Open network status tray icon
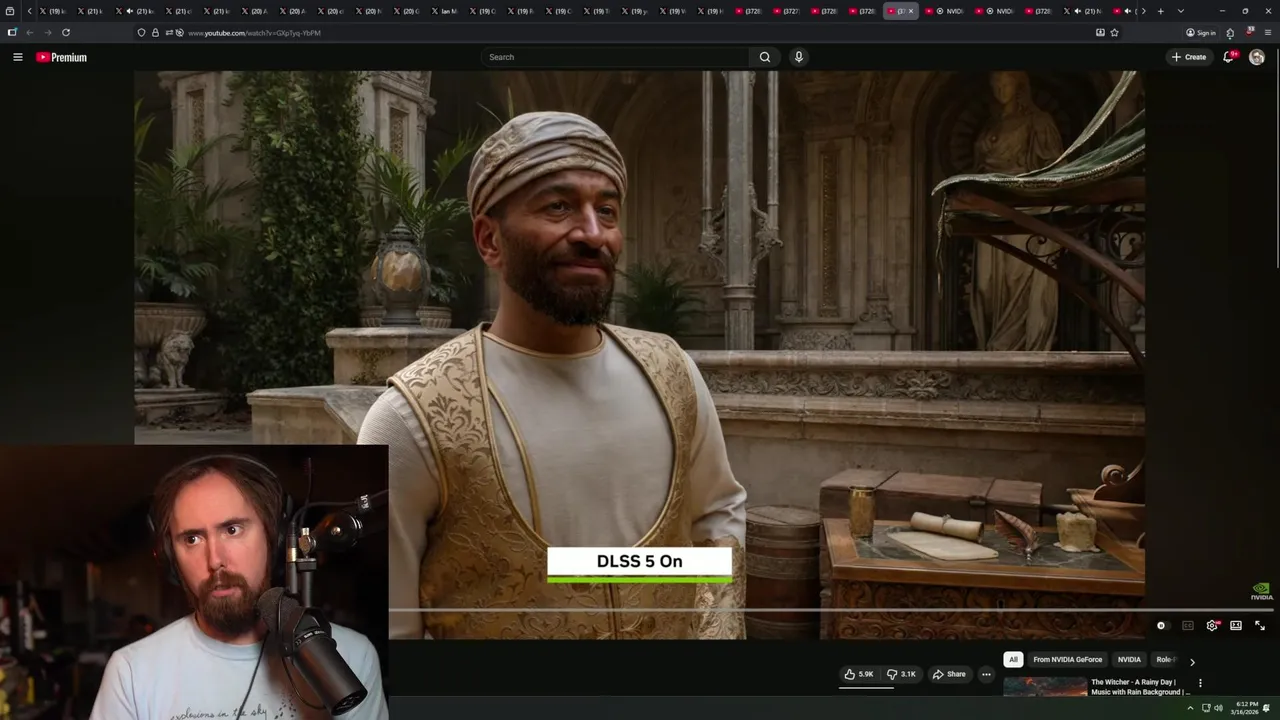The height and width of the screenshot is (720, 1280). tap(1206, 708)
